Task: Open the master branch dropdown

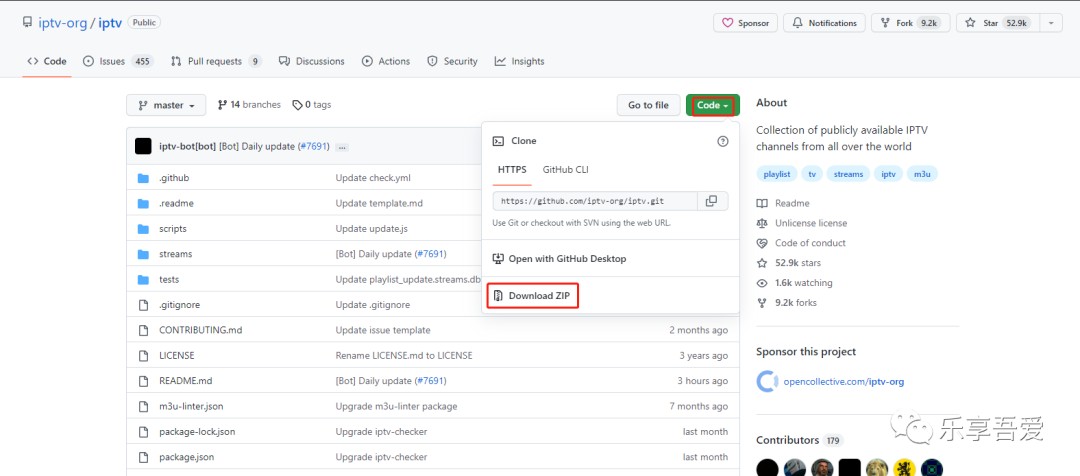Action: (x=166, y=105)
